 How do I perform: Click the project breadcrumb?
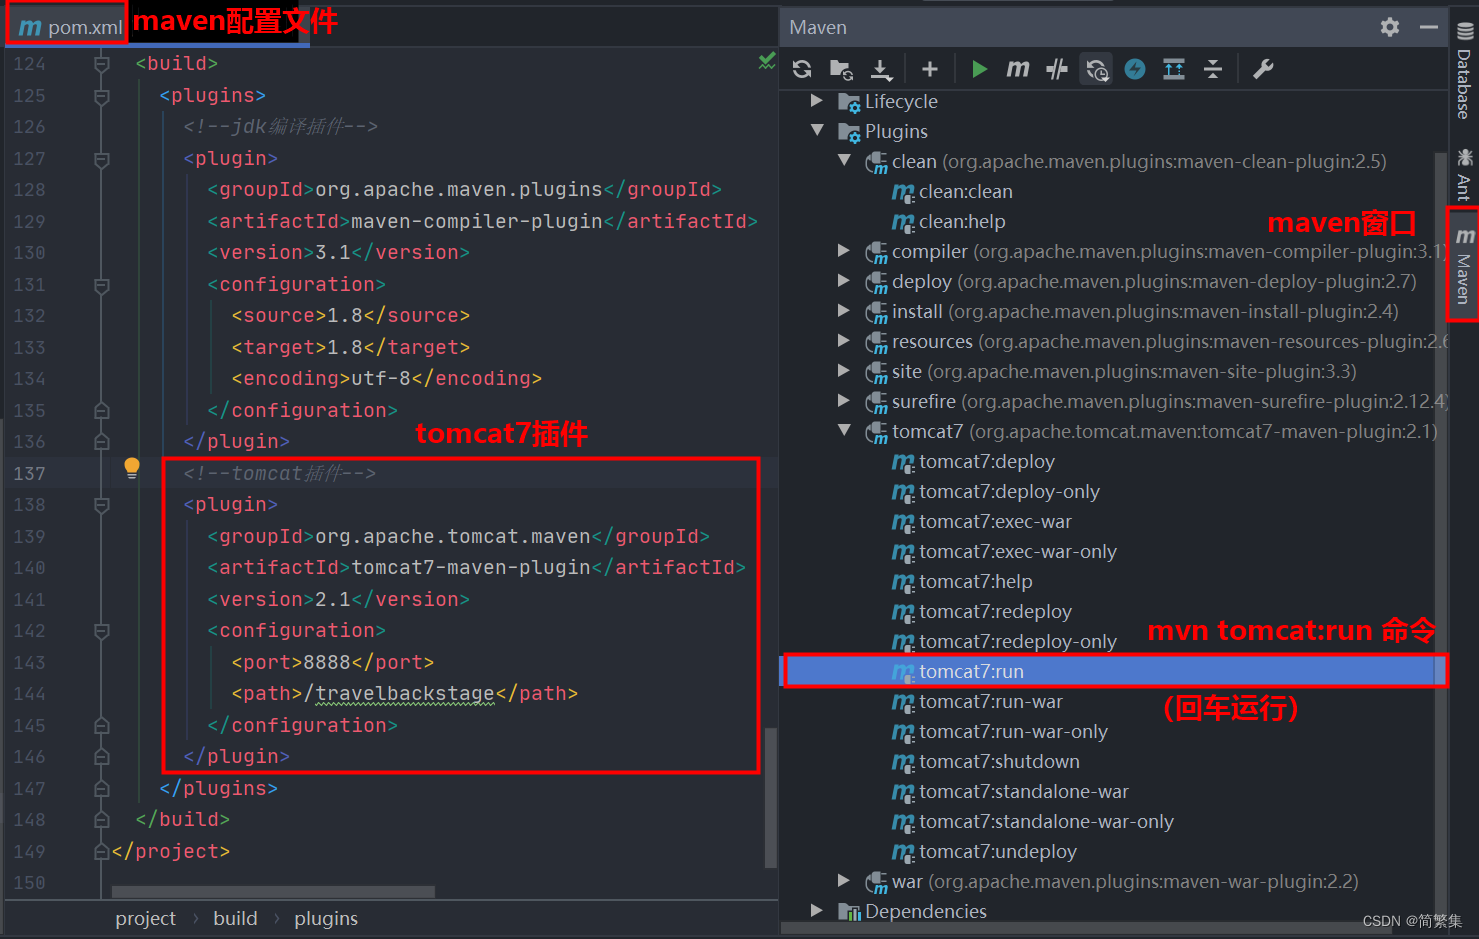(x=145, y=918)
